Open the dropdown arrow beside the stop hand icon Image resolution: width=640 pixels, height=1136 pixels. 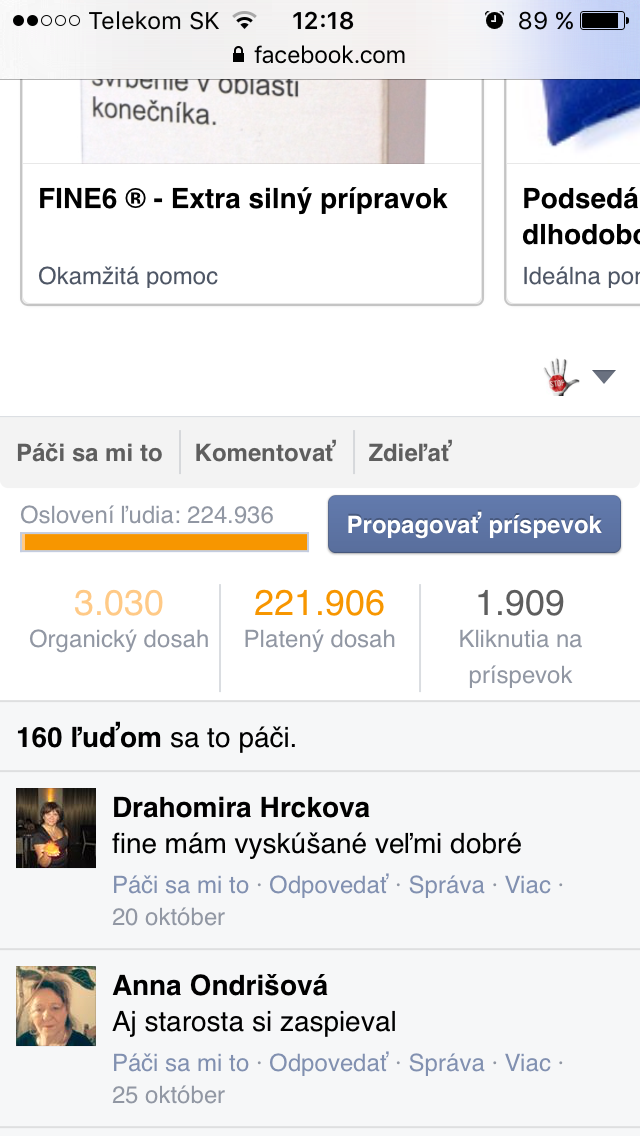click(x=604, y=377)
